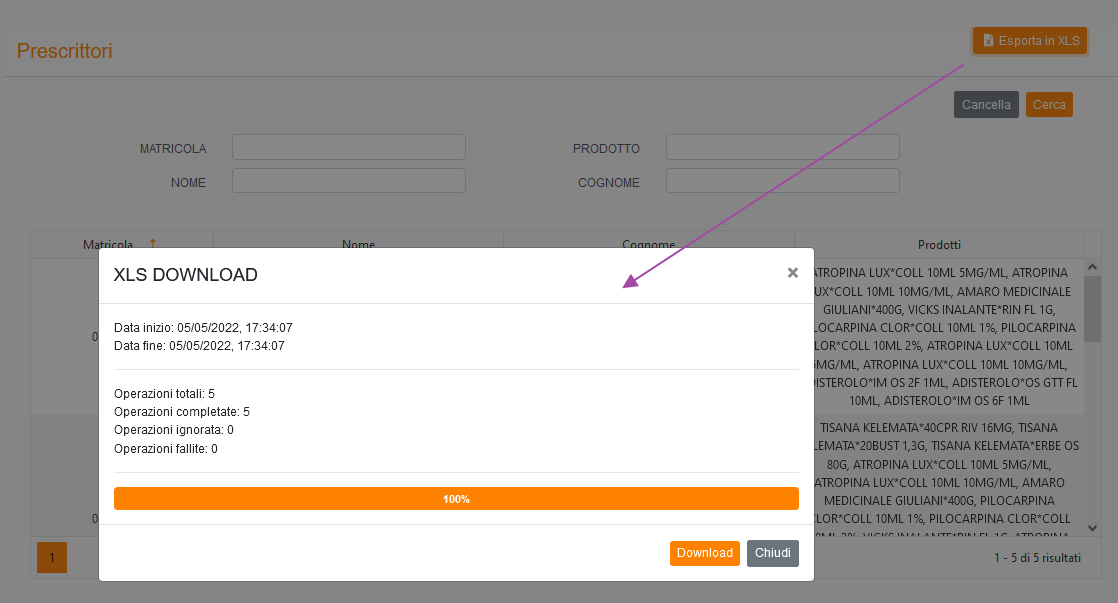The height and width of the screenshot is (603, 1118).
Task: Click the 100% orange progress bar
Action: (x=456, y=499)
